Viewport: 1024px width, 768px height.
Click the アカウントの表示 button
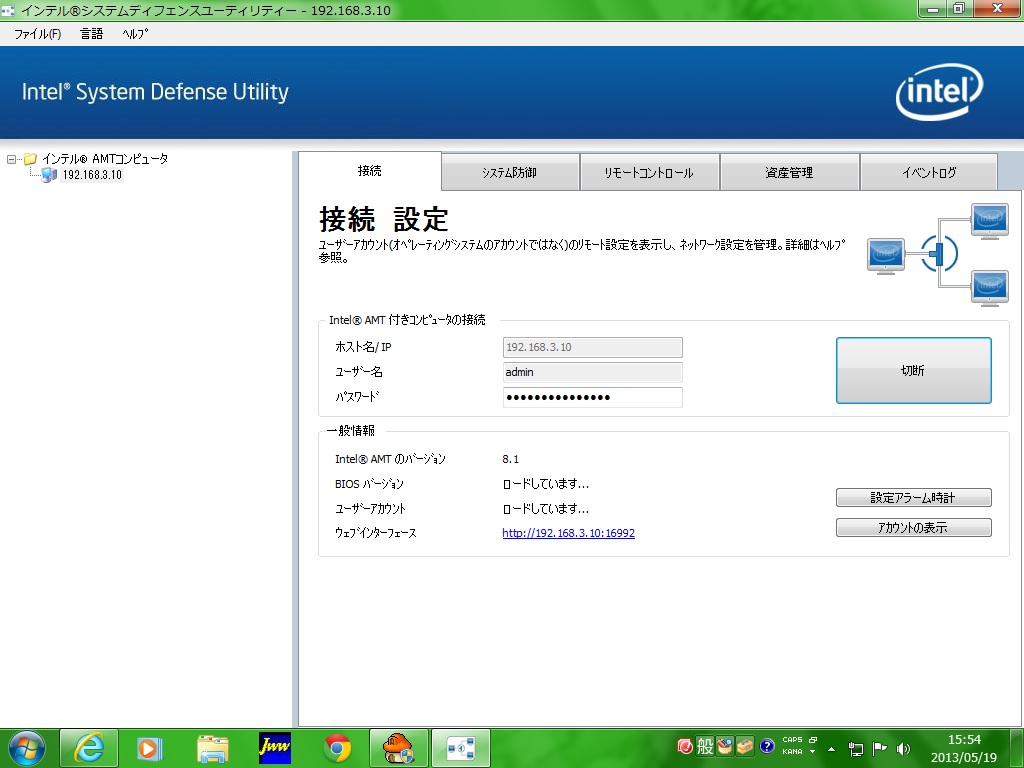point(914,528)
